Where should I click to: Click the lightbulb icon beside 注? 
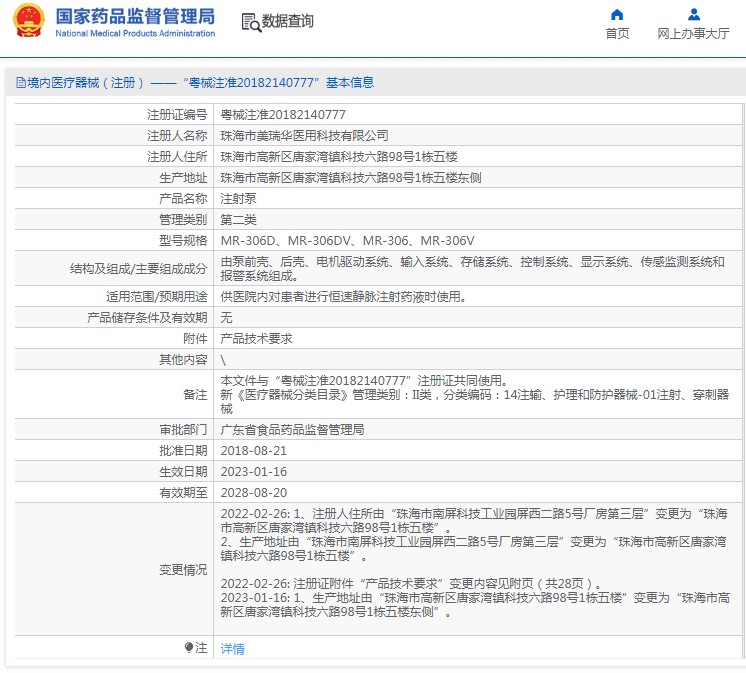point(189,647)
